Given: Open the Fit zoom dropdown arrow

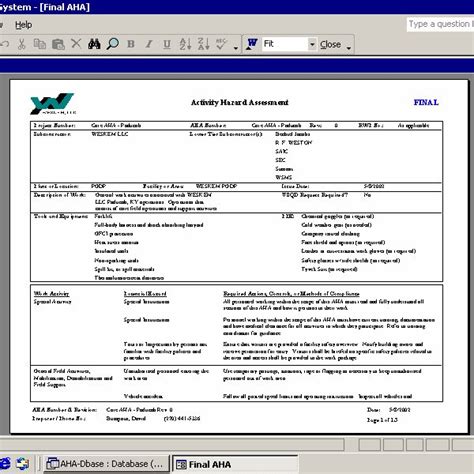Looking at the screenshot, I should click(x=312, y=44).
